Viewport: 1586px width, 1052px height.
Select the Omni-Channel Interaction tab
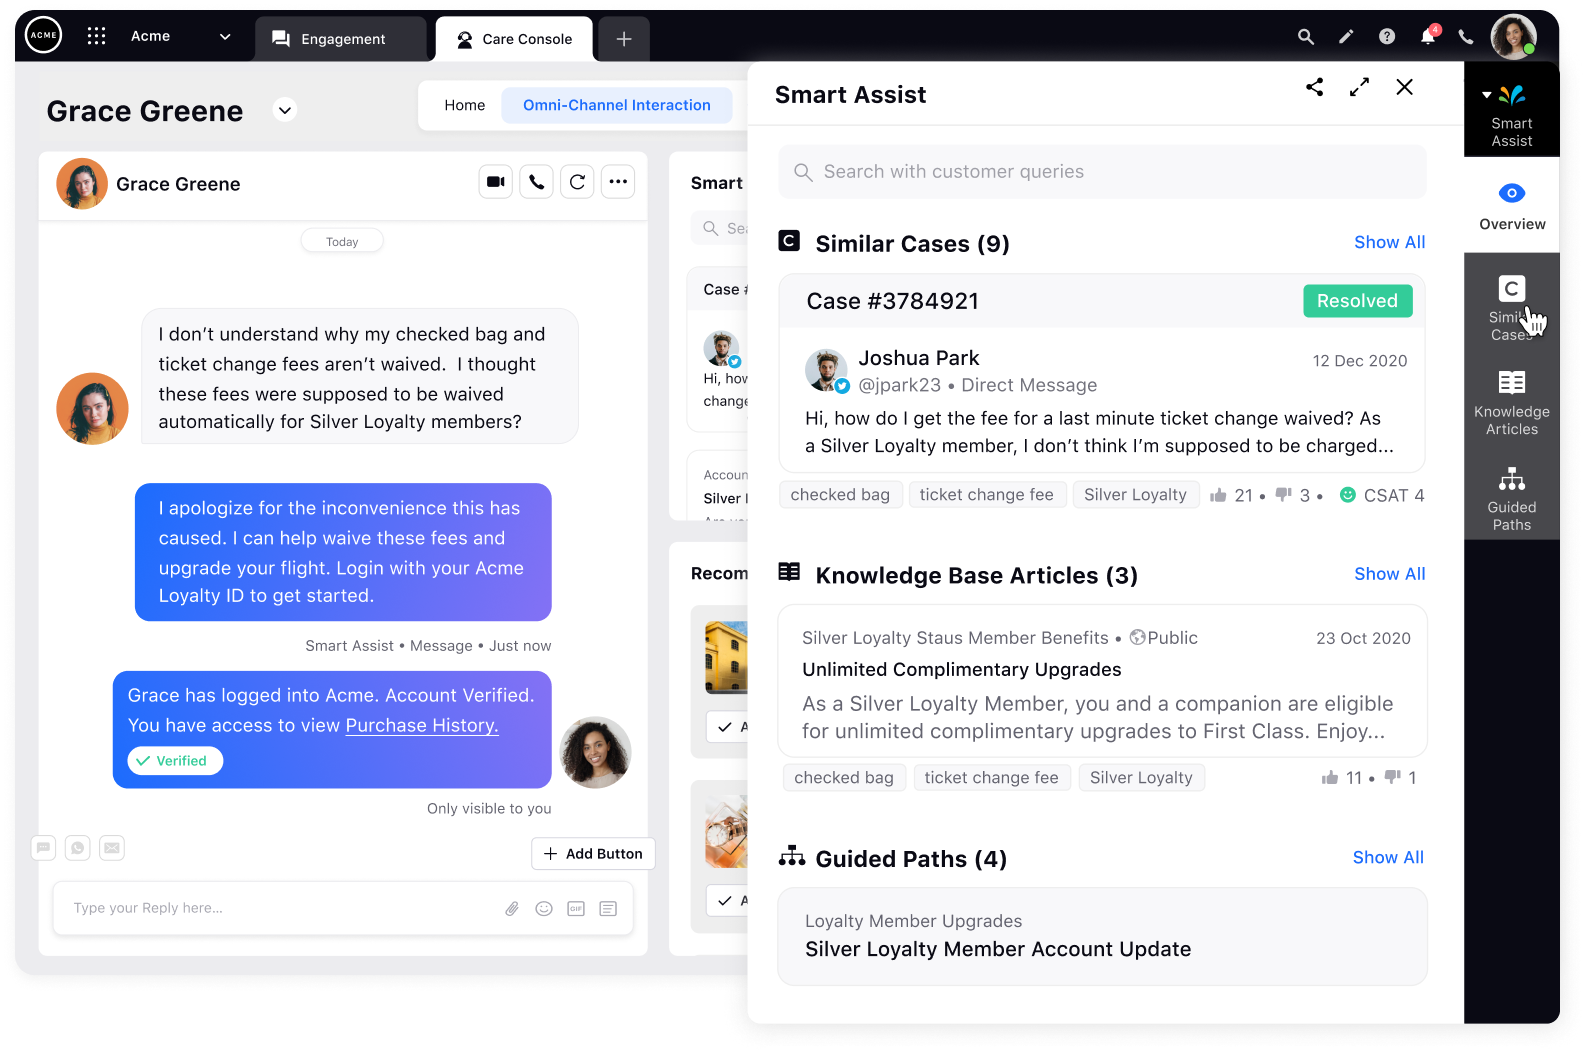[617, 105]
